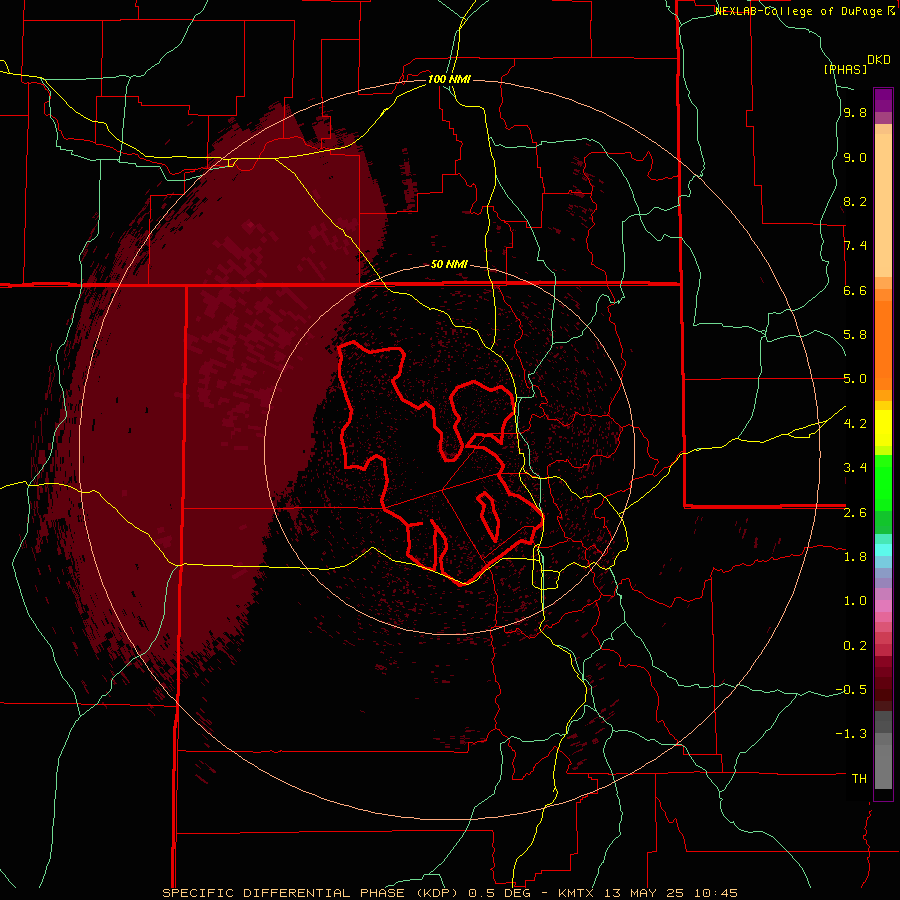Click the 2.6 scale value
Image resolution: width=900 pixels, height=900 pixels.
click(x=855, y=513)
